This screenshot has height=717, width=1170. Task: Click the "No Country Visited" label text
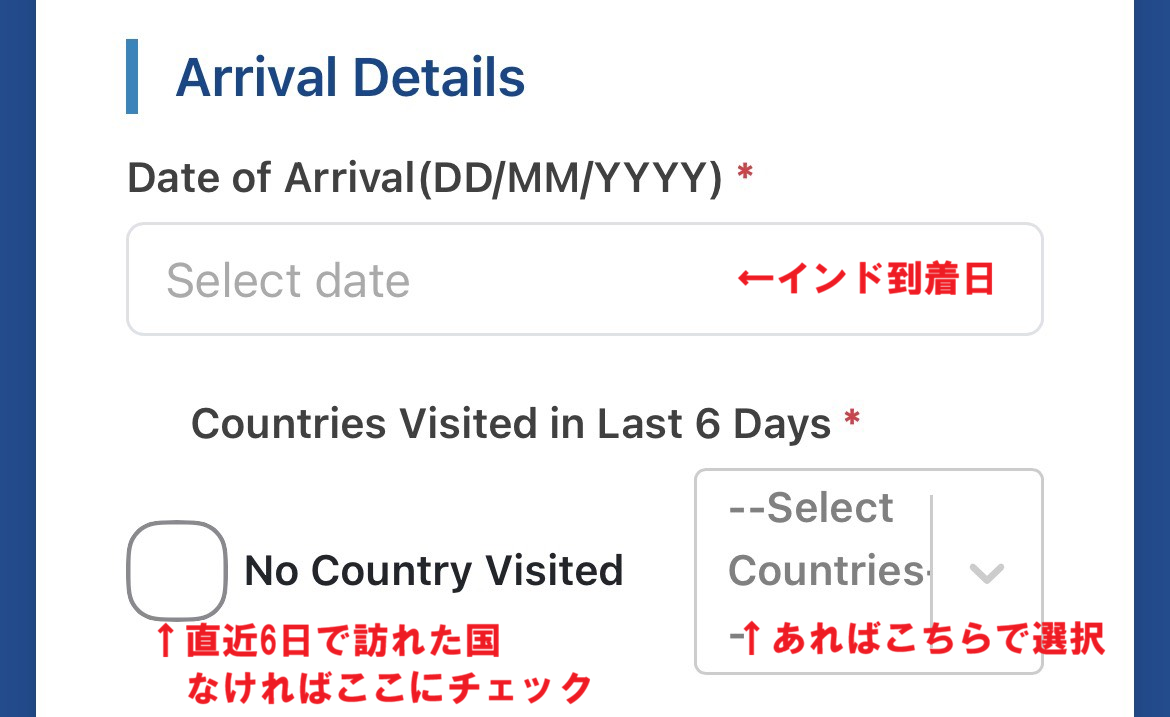click(x=434, y=571)
